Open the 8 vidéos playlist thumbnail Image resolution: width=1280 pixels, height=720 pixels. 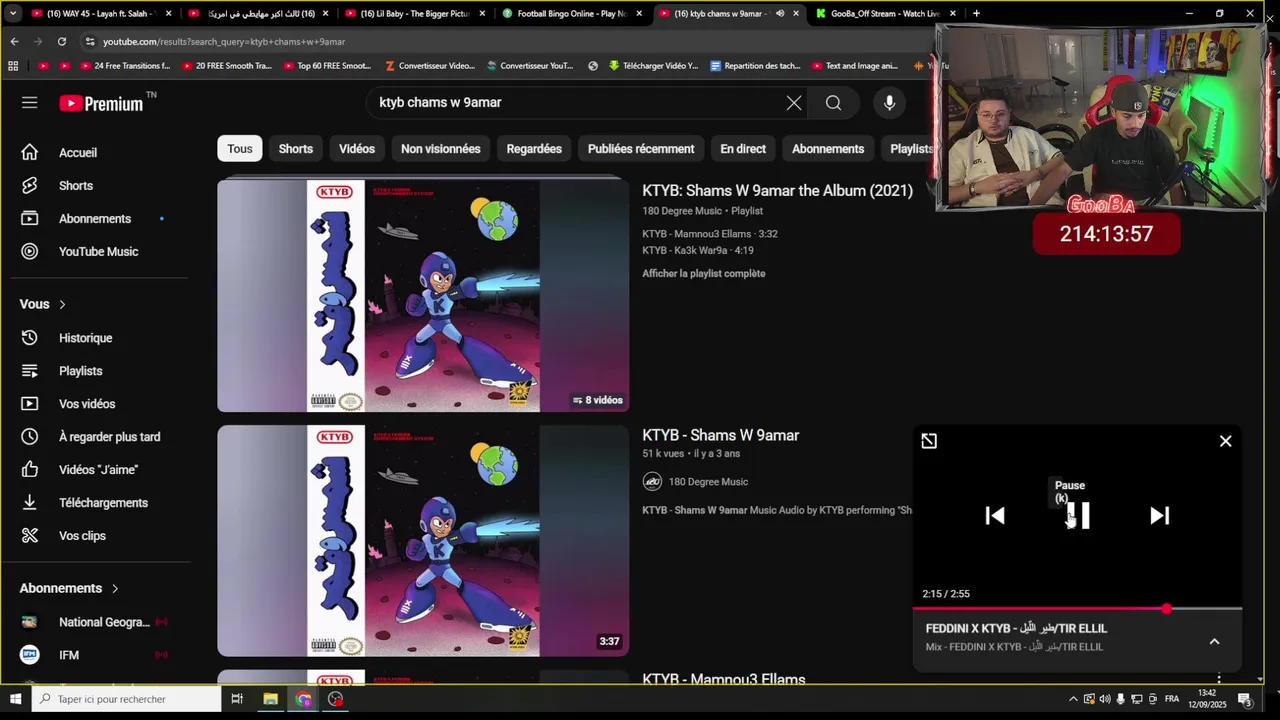(x=423, y=295)
